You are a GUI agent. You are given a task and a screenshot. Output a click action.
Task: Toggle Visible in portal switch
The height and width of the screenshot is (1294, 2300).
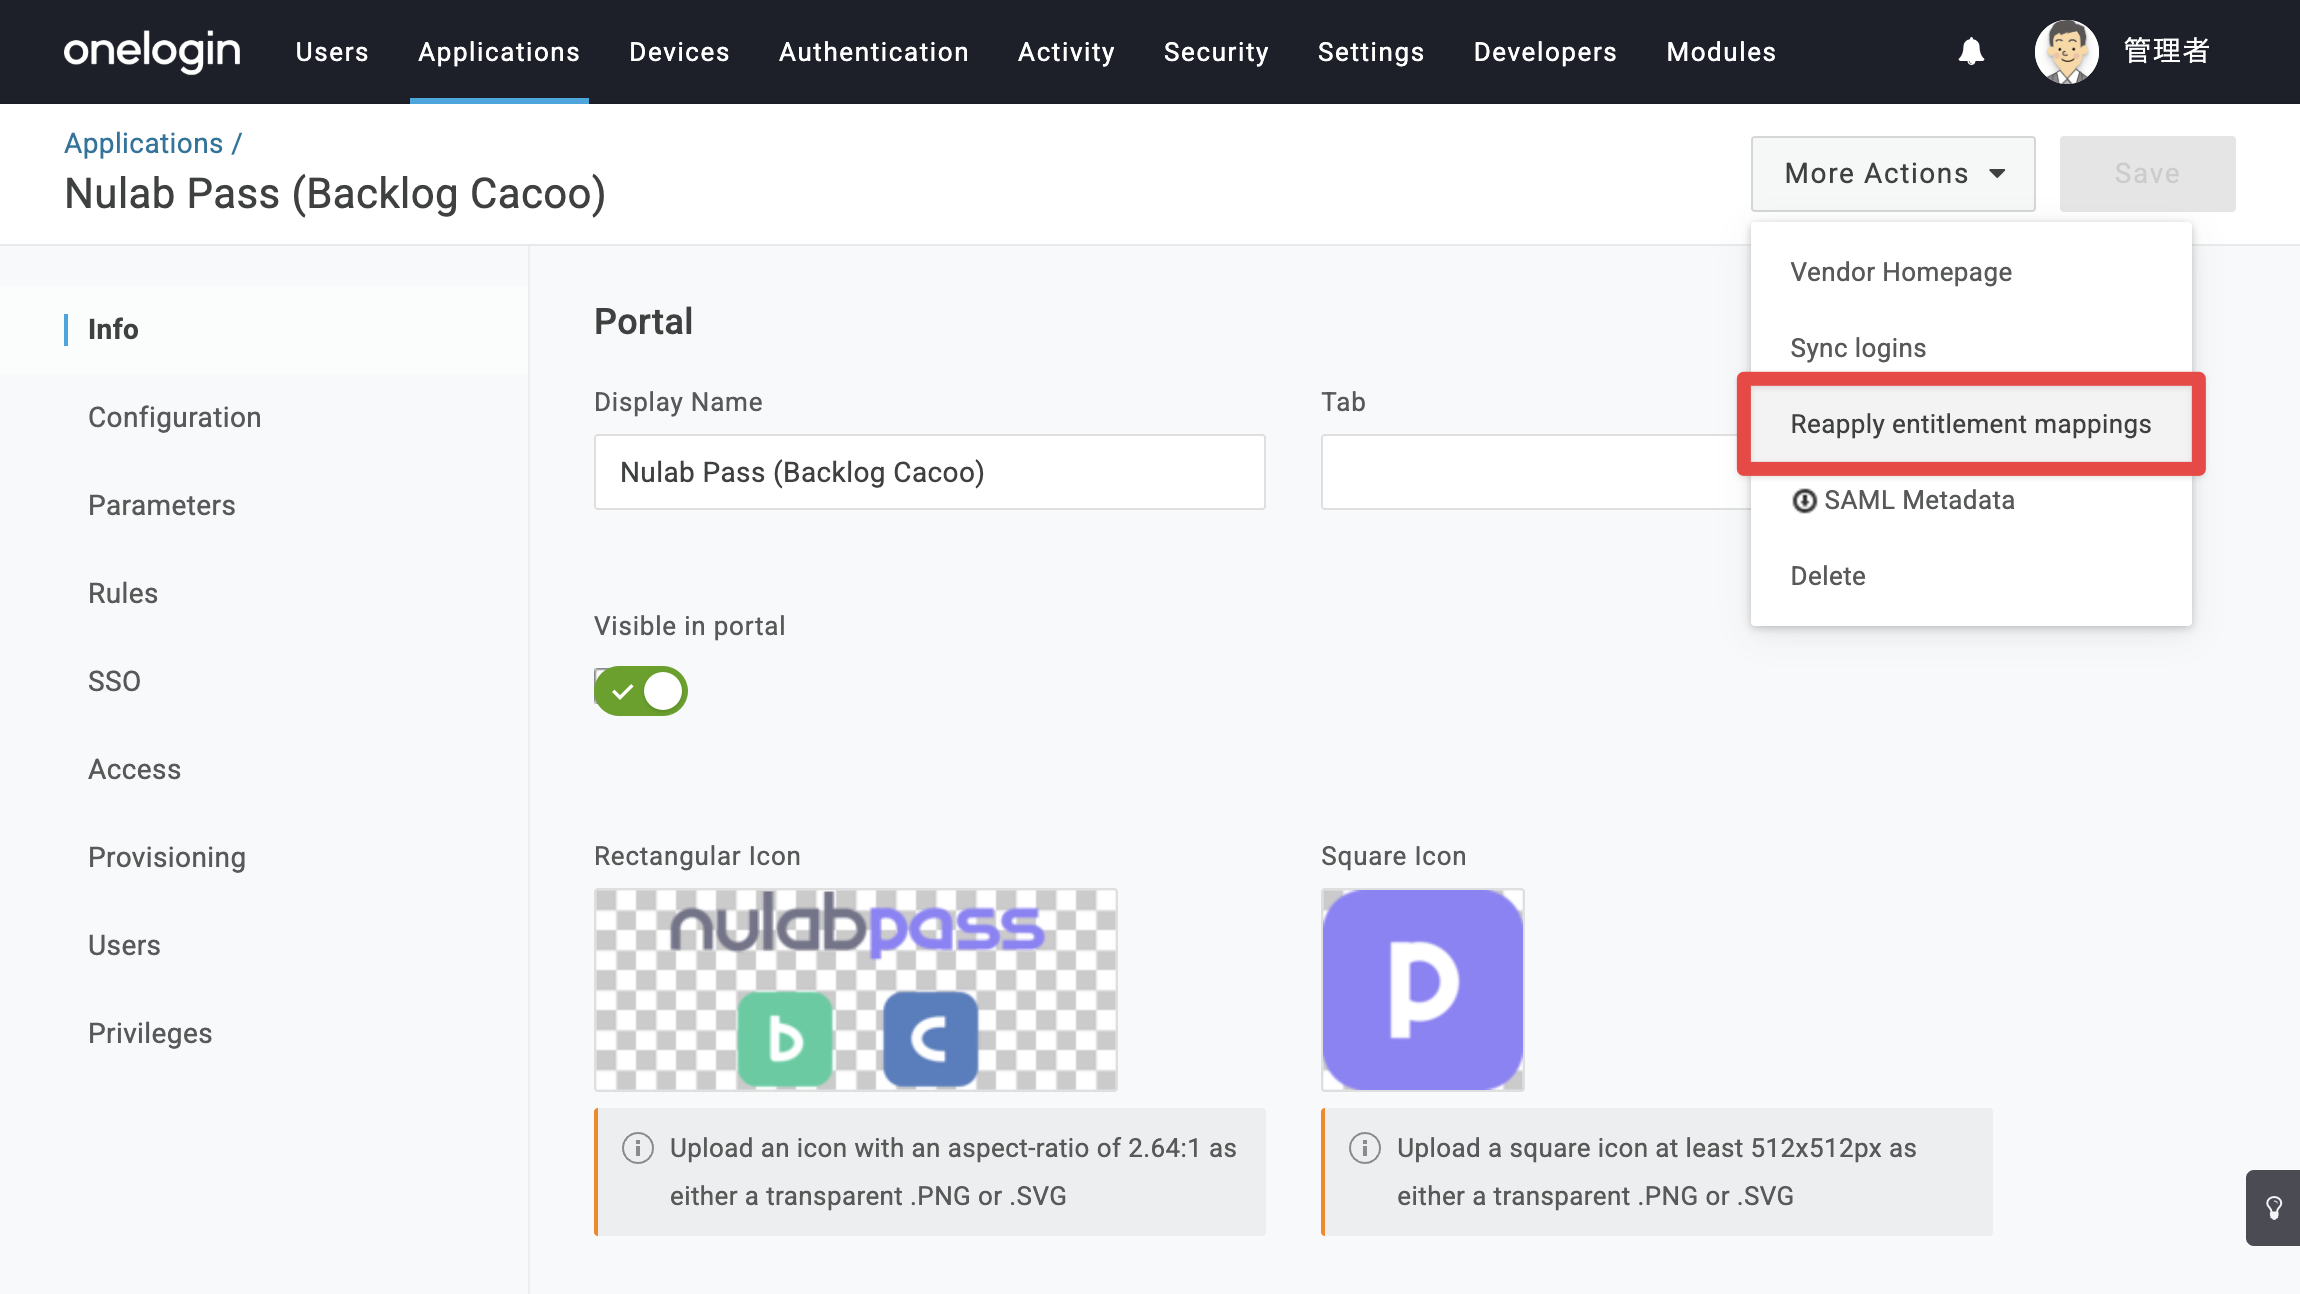tap(641, 691)
